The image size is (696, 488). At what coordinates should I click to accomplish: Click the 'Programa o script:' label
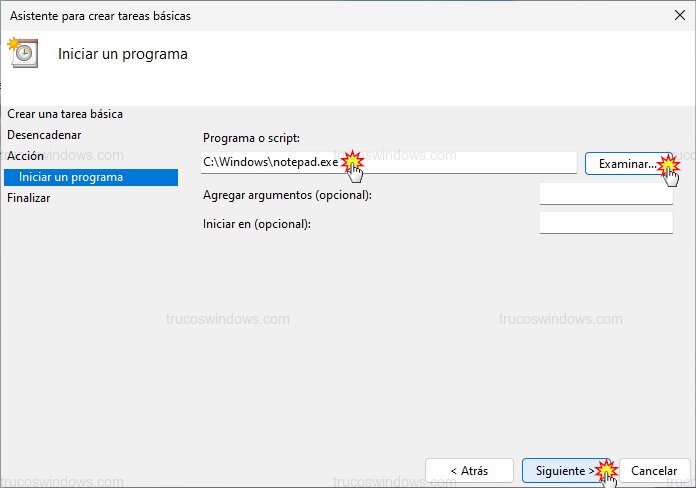(251, 138)
